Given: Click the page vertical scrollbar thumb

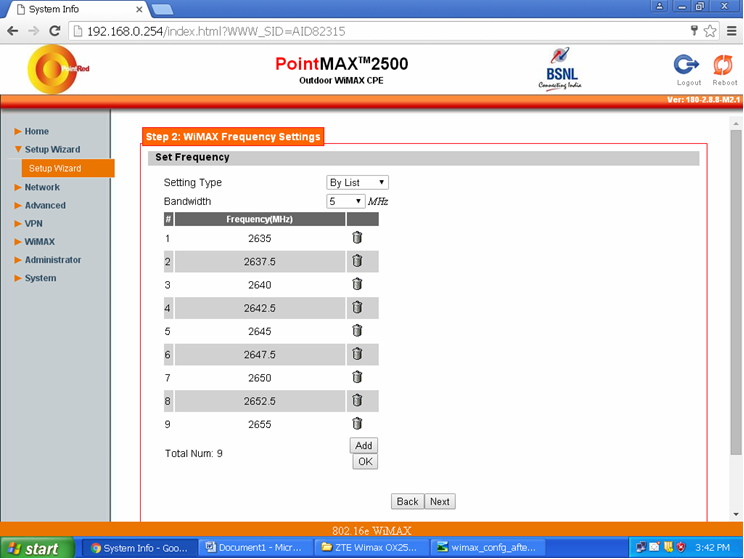Looking at the screenshot, I should pos(736,294).
